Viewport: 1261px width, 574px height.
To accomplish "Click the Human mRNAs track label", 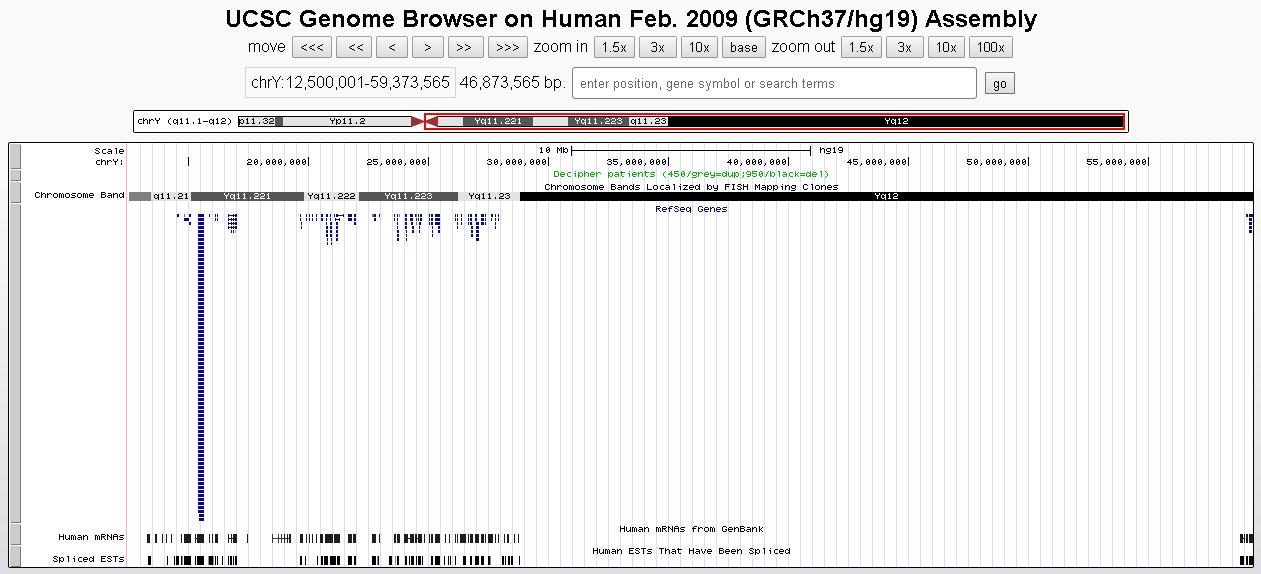I will click(90, 537).
